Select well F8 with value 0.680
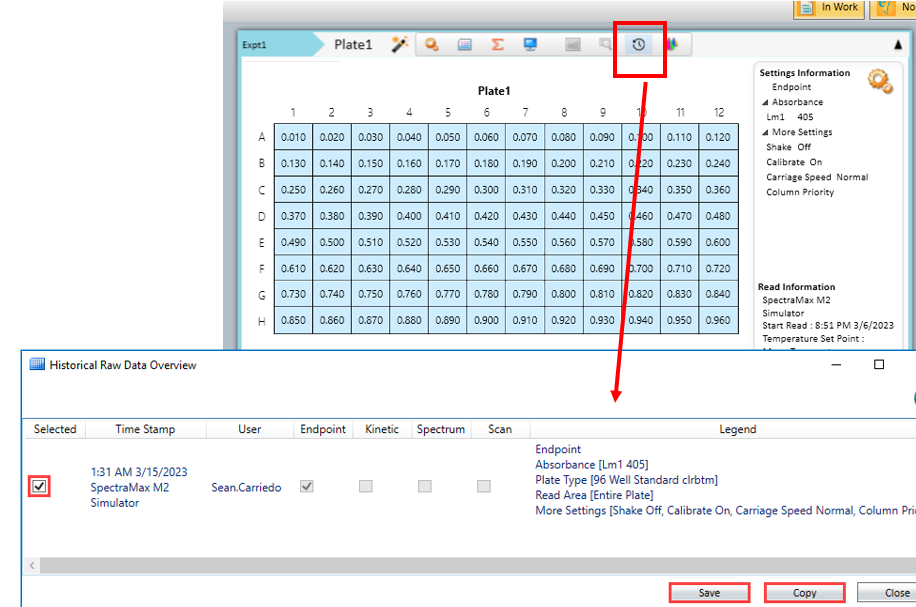Screen dimensions: 916x607 click(x=564, y=269)
